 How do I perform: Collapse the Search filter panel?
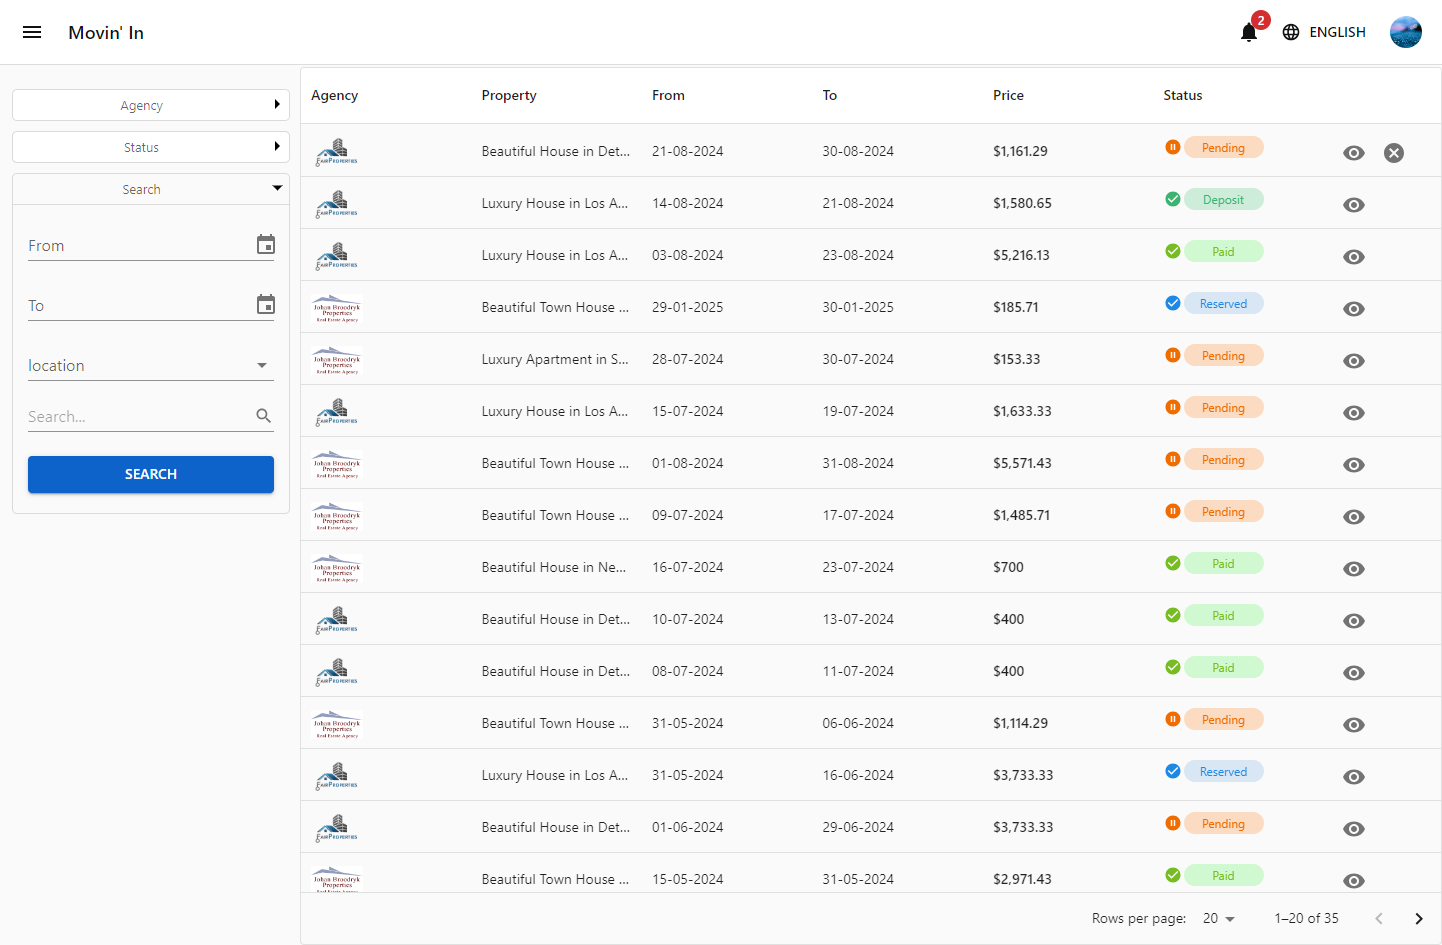151,189
